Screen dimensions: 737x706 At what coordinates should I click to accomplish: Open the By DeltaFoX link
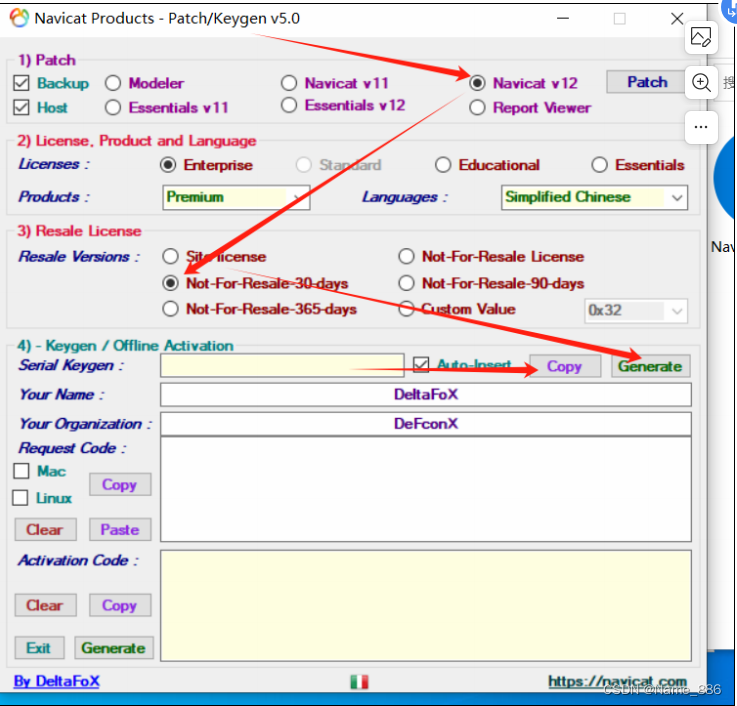pyautogui.click(x=57, y=681)
